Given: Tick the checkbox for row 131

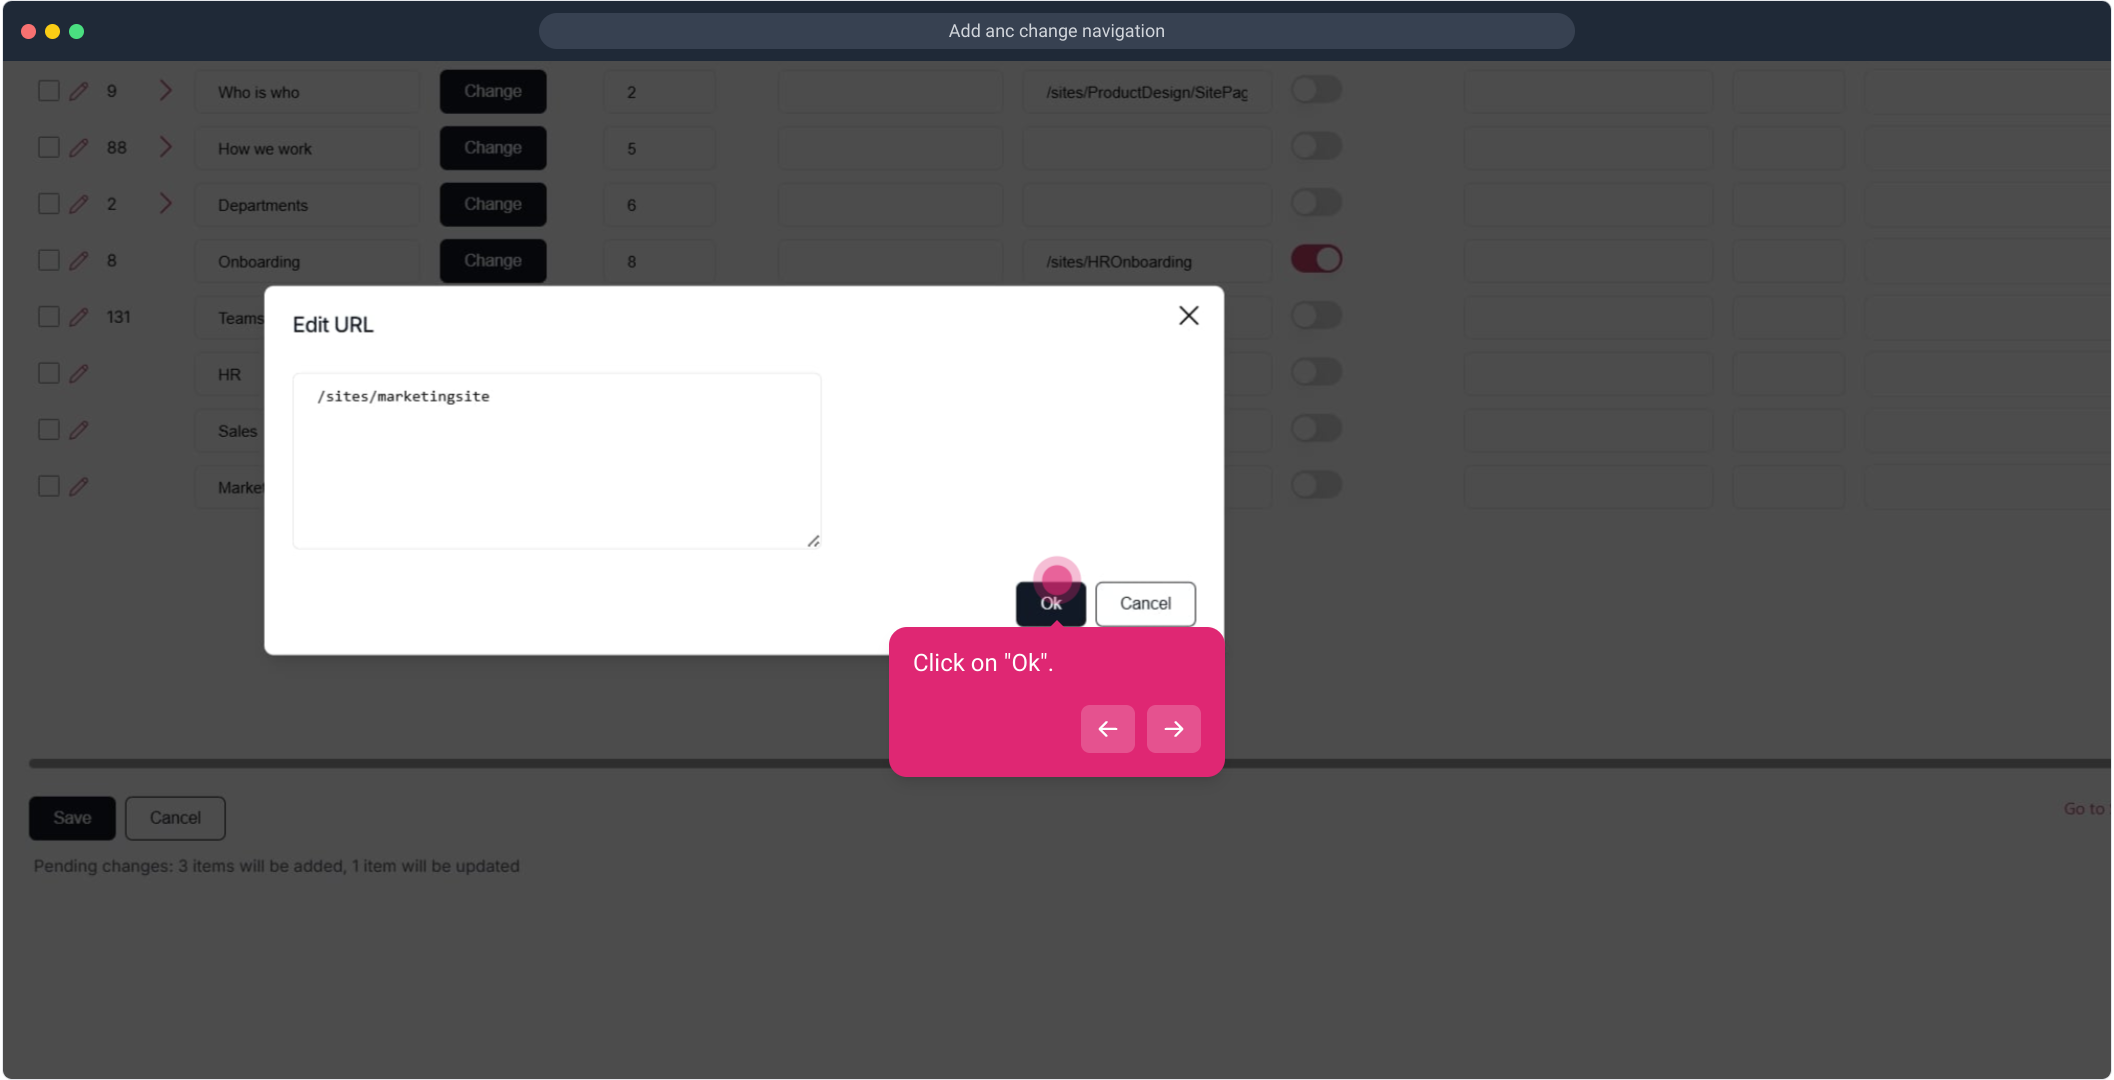Looking at the screenshot, I should [49, 317].
